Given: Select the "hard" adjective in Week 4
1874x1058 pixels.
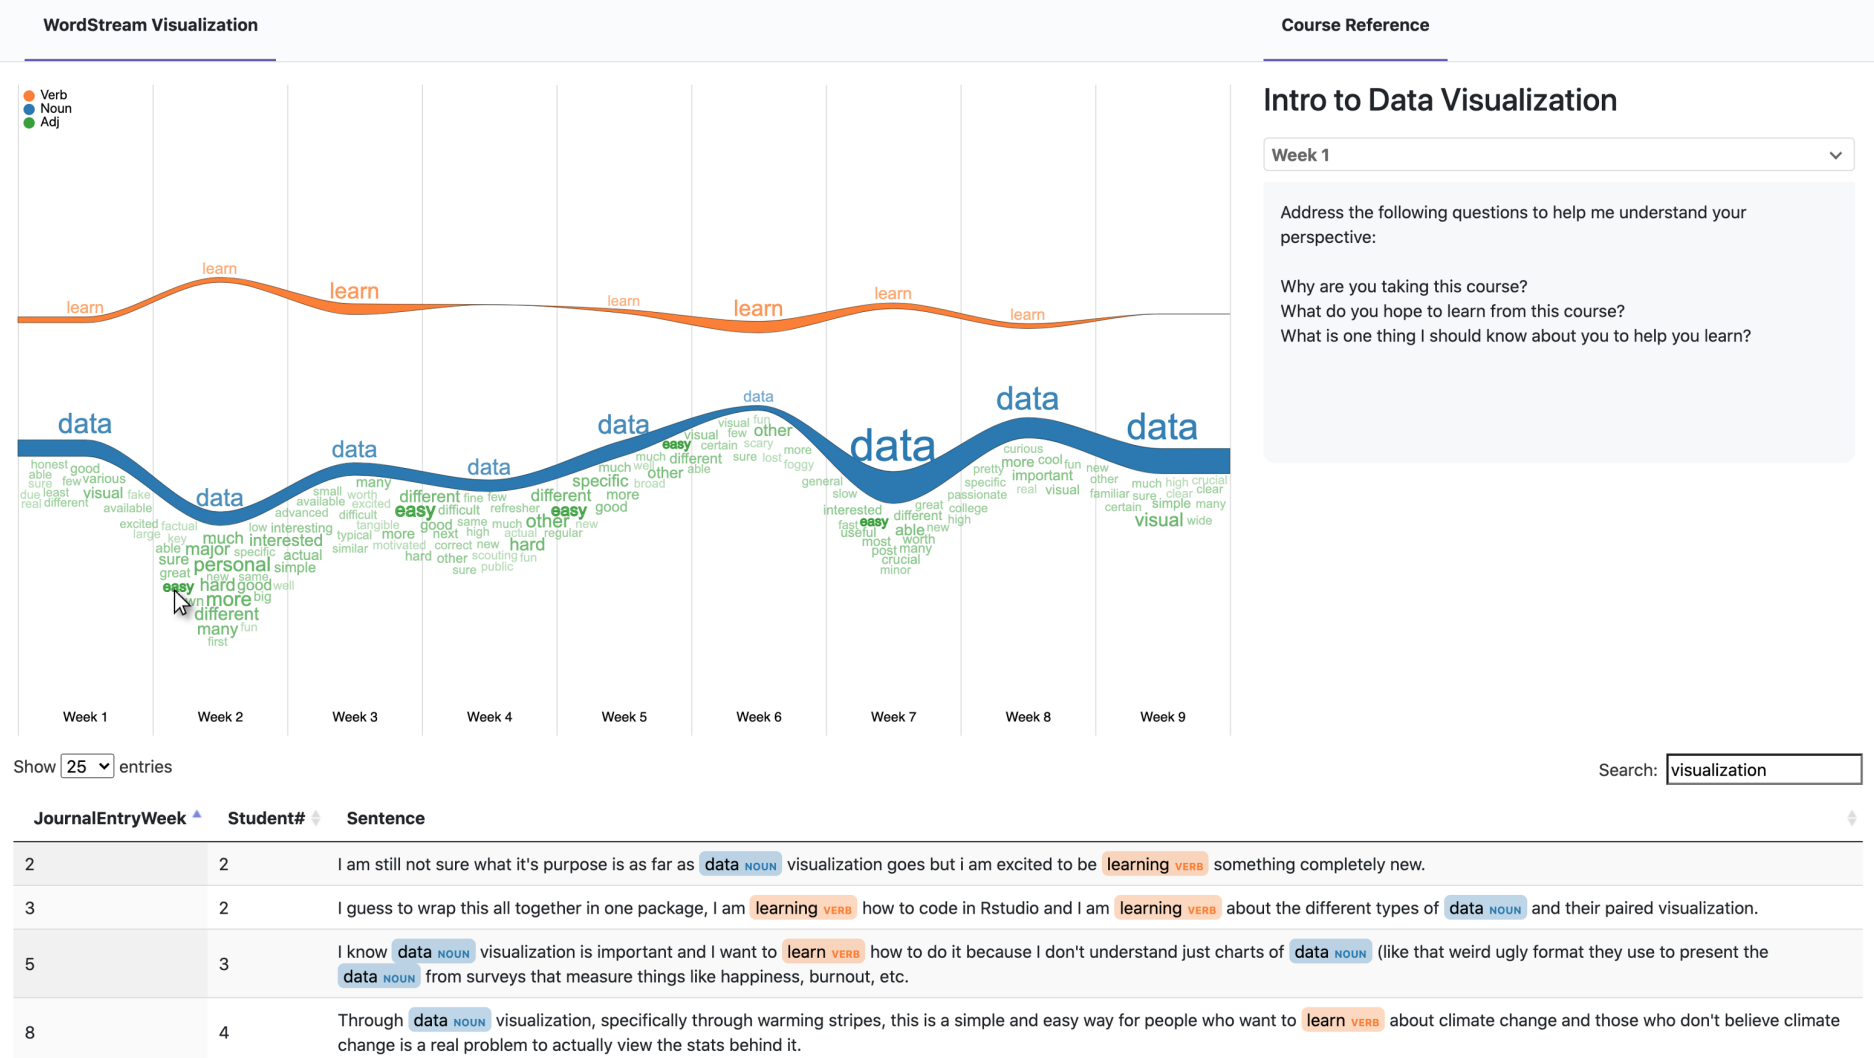Looking at the screenshot, I should coord(527,545).
